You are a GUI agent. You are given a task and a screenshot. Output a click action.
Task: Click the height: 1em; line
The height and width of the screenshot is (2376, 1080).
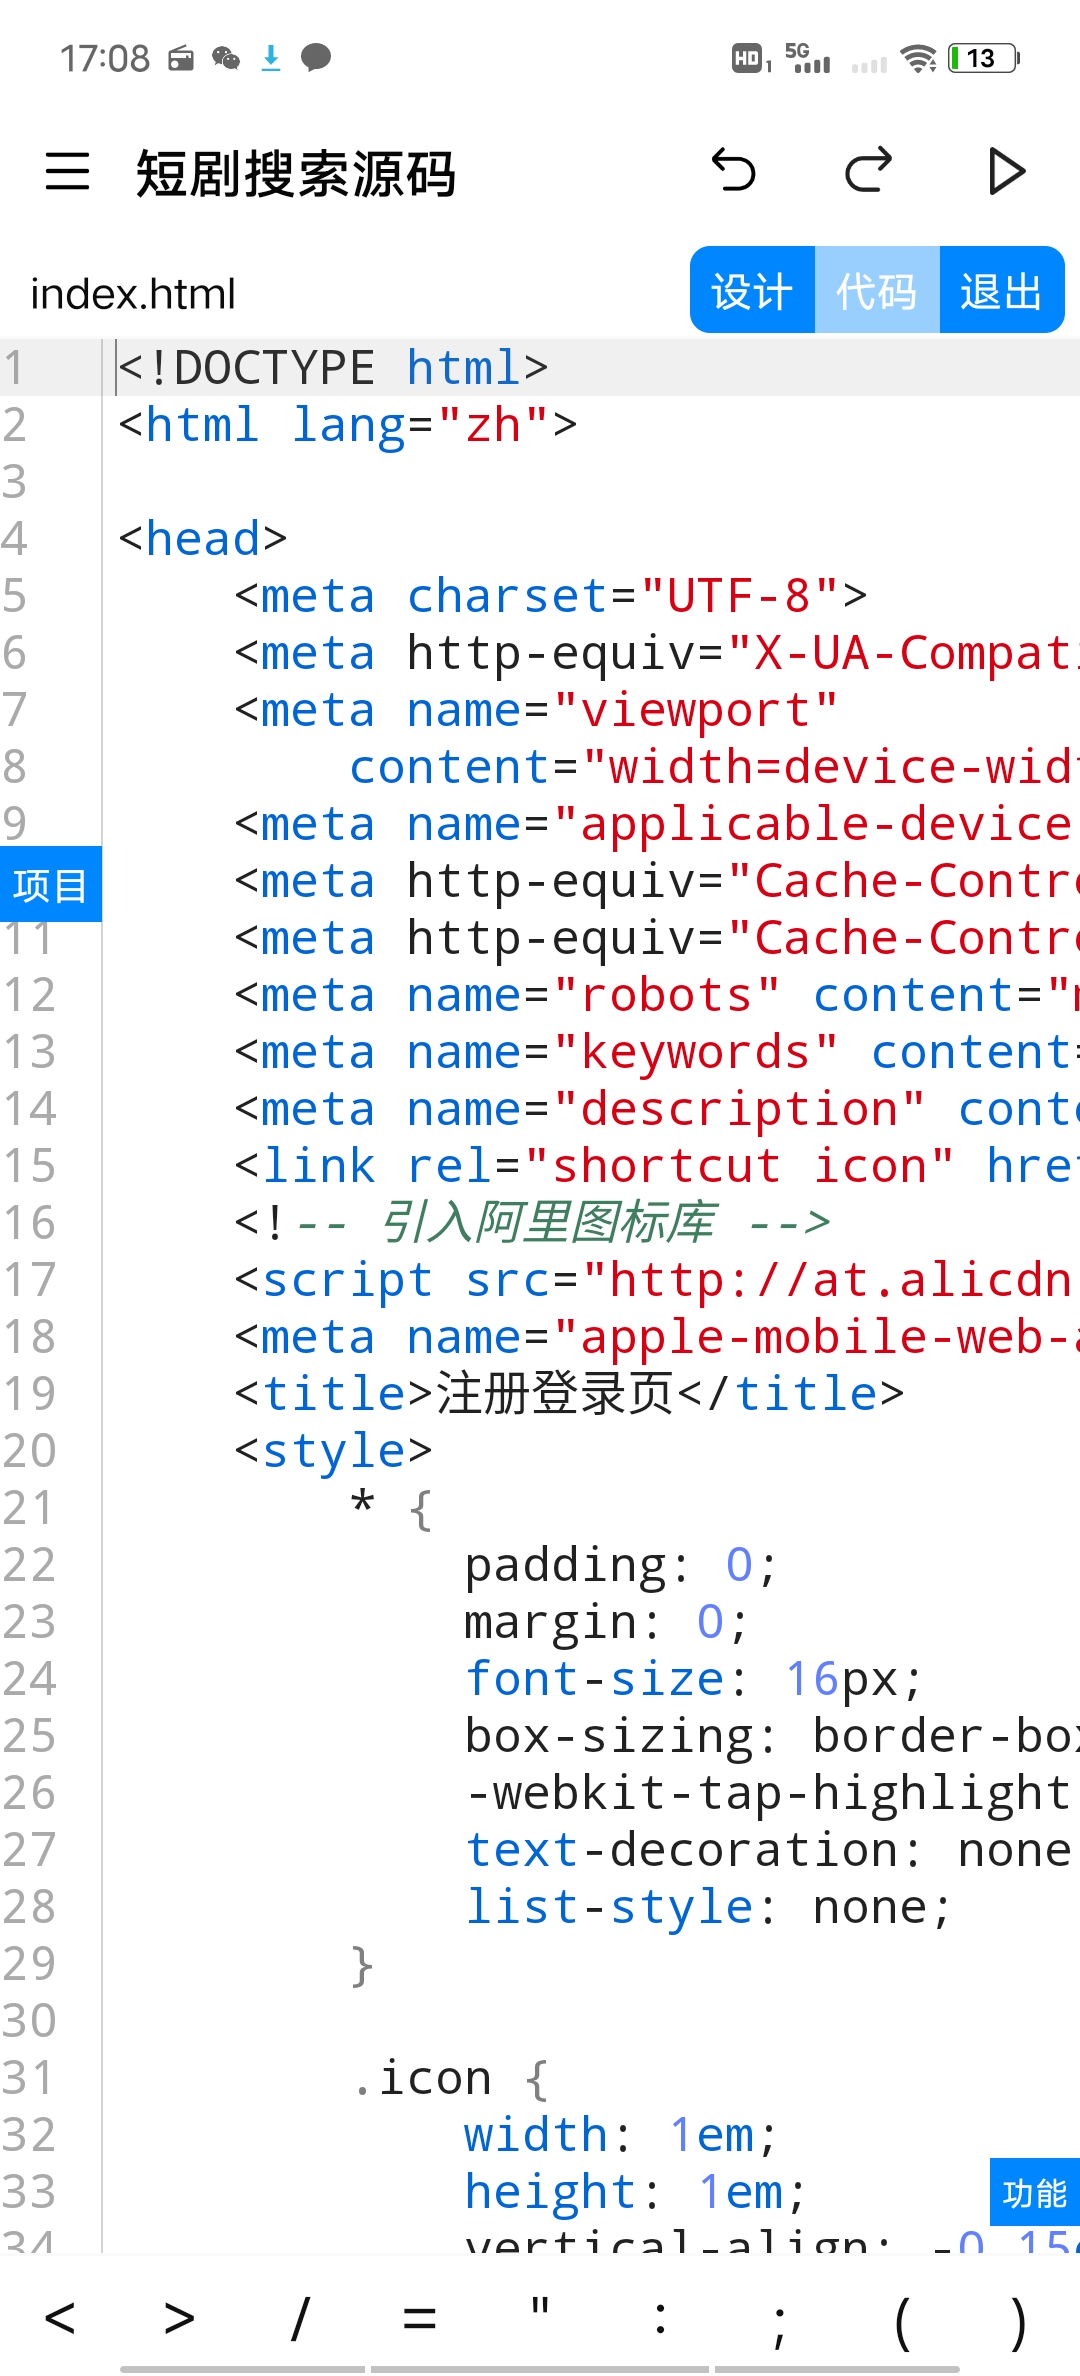pyautogui.click(x=636, y=2192)
